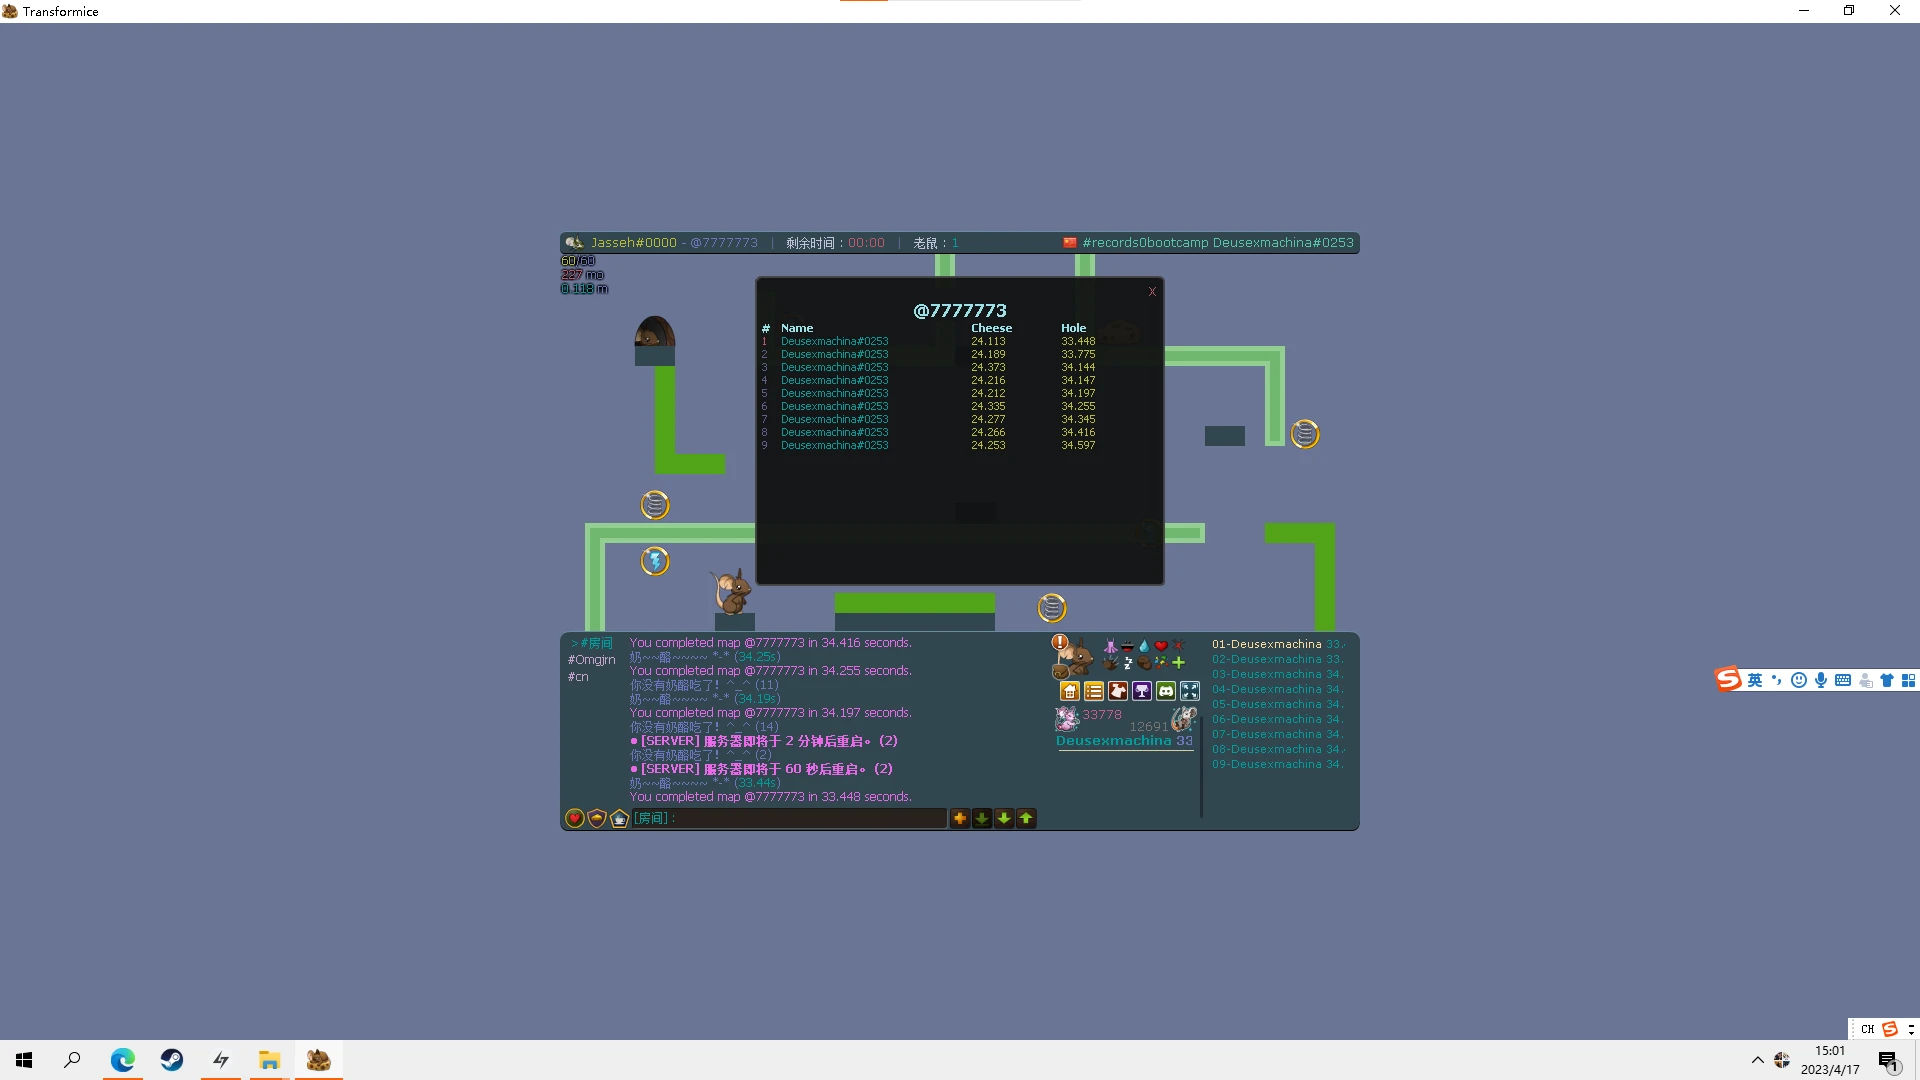Click the bright green down-arrow chat button
Viewport: 1920px width, 1080px height.
(x=1004, y=818)
